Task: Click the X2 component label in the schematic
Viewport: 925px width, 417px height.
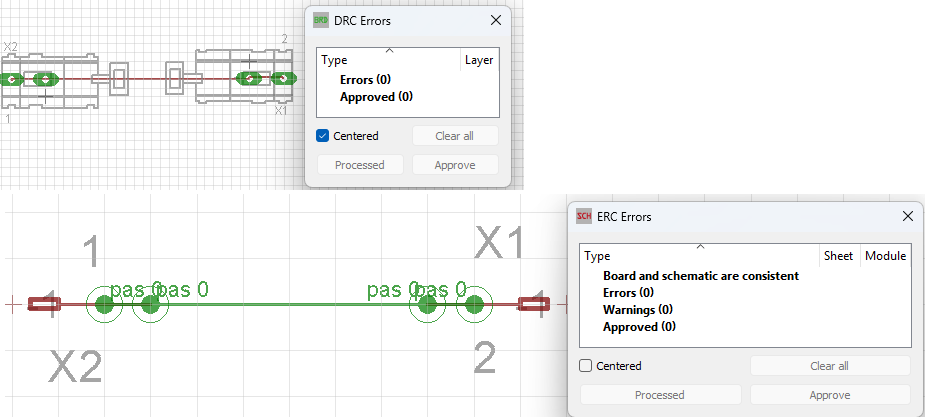Action: point(76,369)
